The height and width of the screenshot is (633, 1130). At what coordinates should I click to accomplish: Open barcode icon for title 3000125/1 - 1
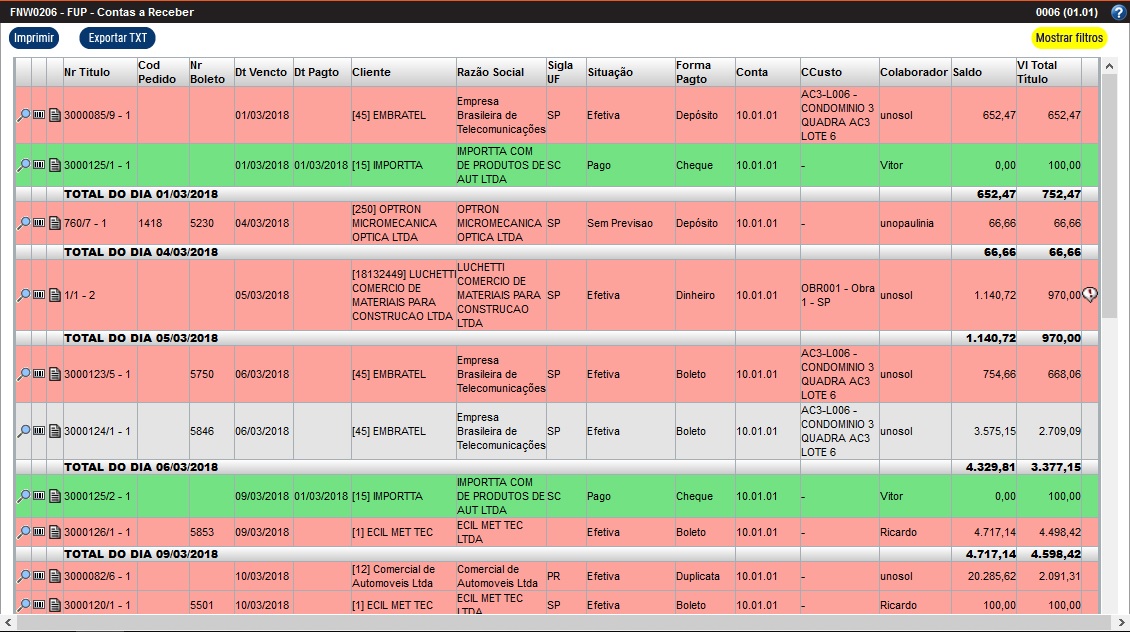(39, 165)
